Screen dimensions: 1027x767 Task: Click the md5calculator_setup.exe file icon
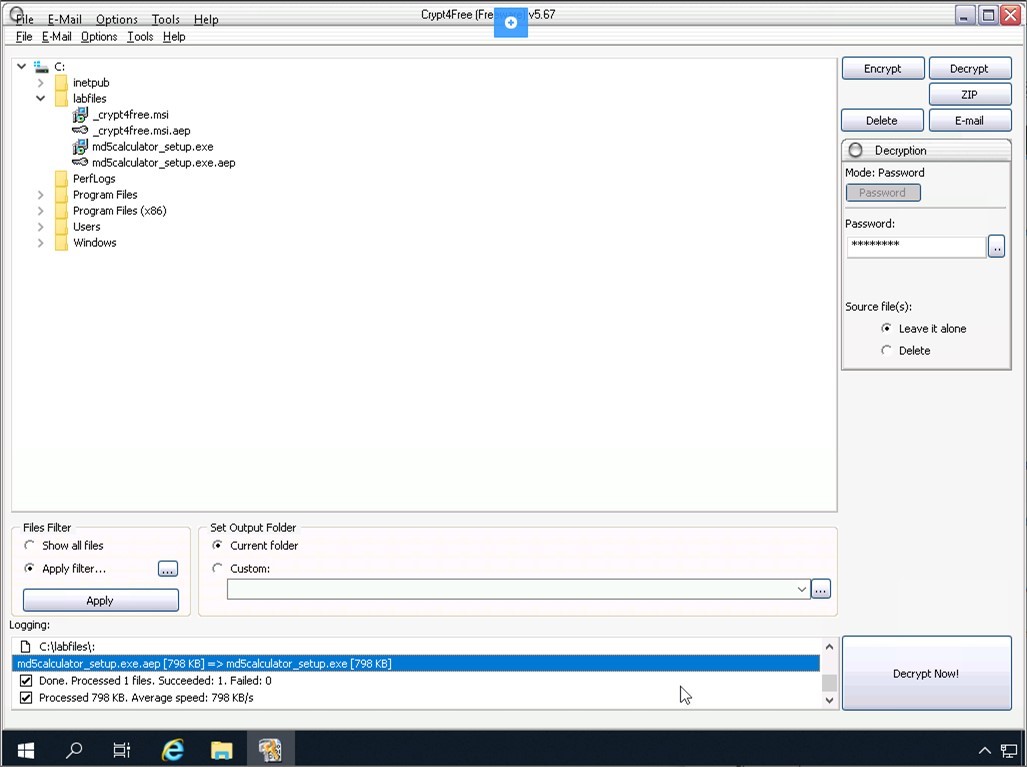tap(80, 147)
